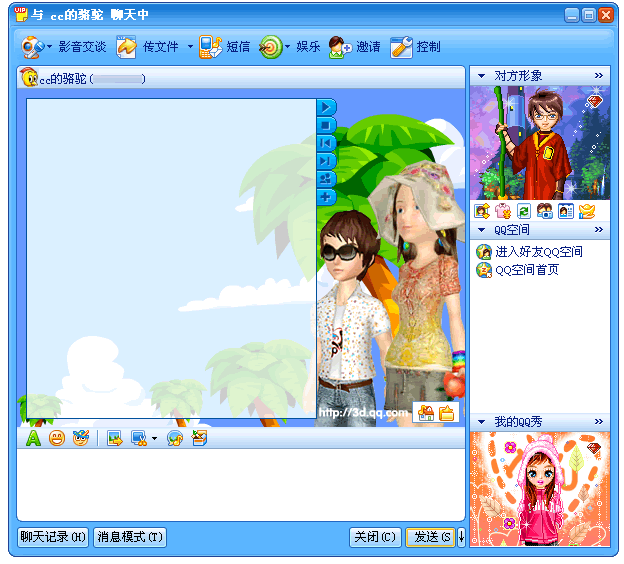Skip to next 3D show scene

click(x=326, y=161)
